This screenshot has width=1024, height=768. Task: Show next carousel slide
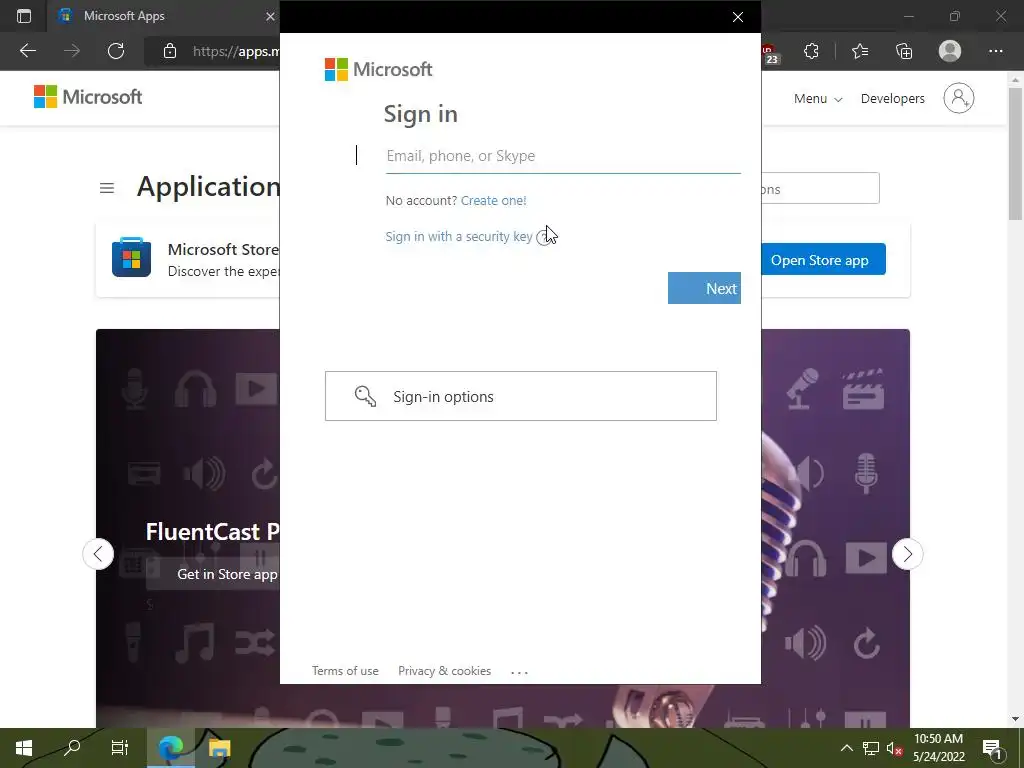908,554
